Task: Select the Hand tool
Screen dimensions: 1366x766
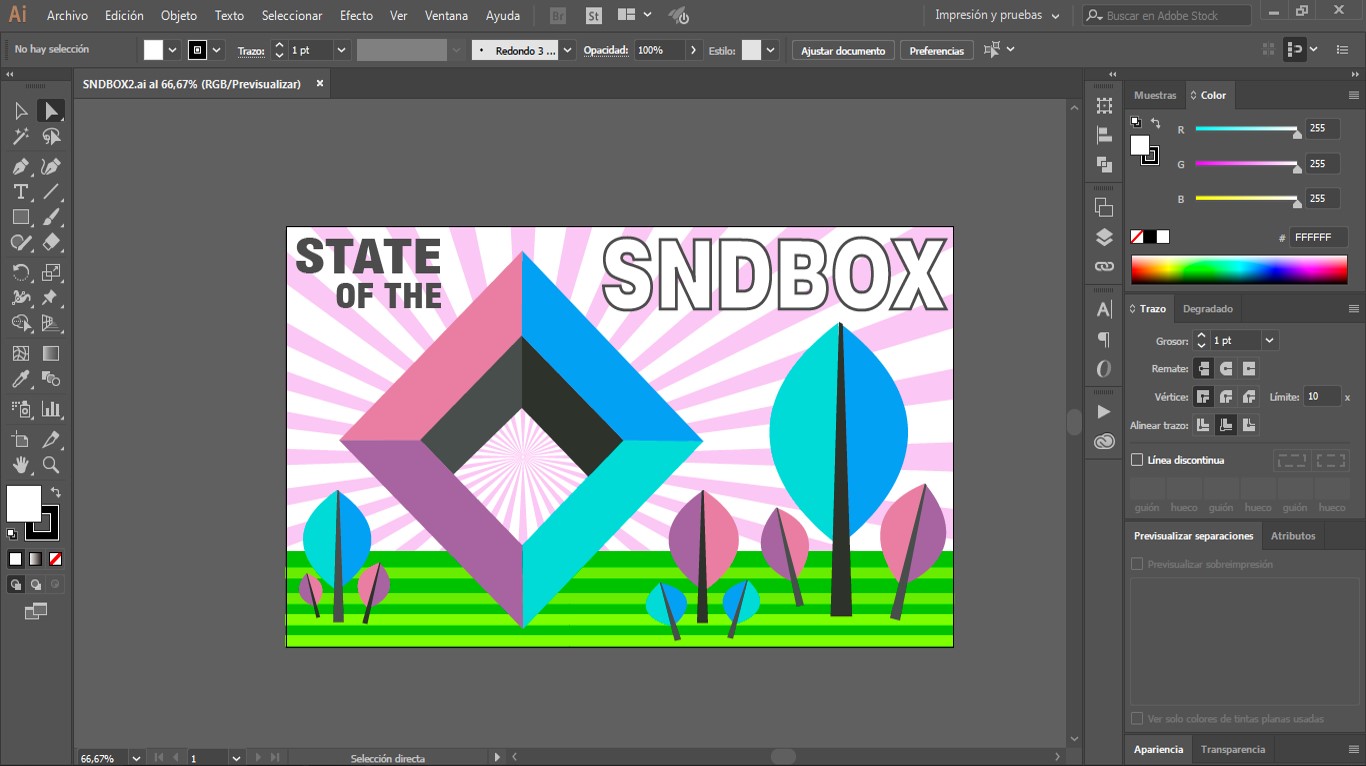Action: 20,465
